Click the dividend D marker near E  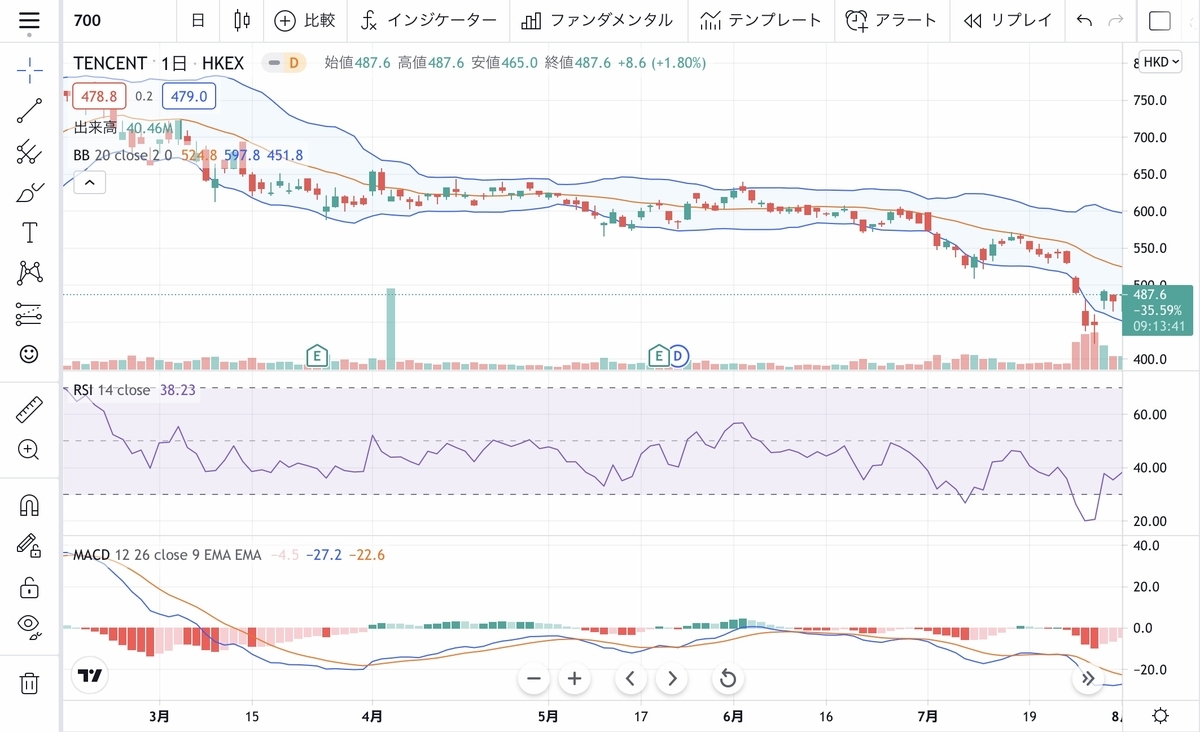click(678, 354)
